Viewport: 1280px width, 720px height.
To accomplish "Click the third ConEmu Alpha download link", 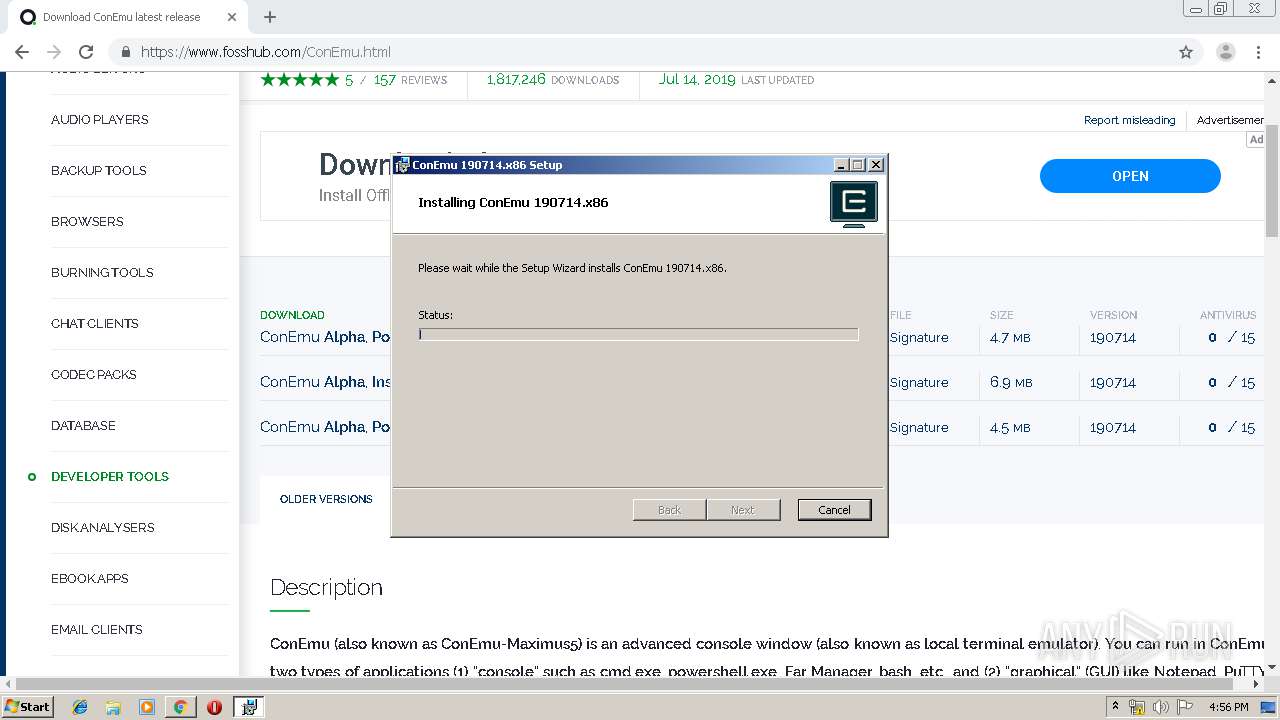I will [325, 427].
